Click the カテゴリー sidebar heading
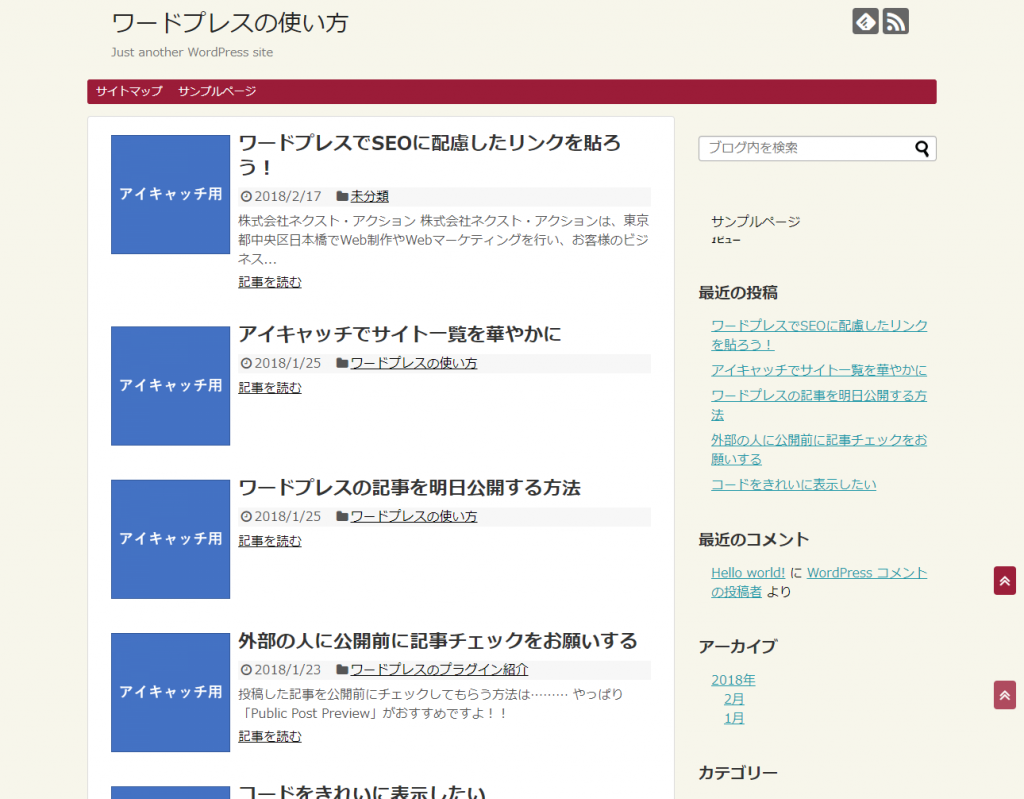This screenshot has width=1024, height=799. [x=738, y=773]
